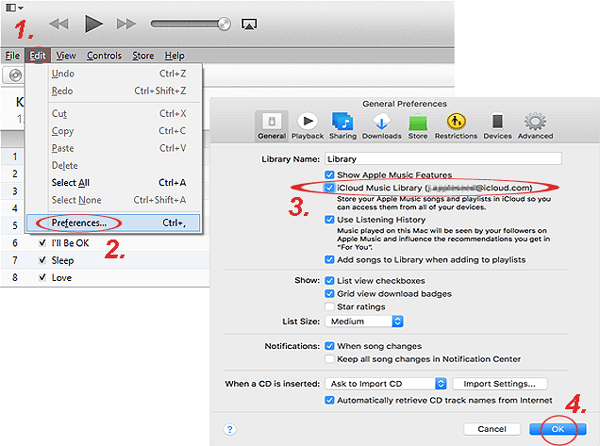Open the View menu

66,56
